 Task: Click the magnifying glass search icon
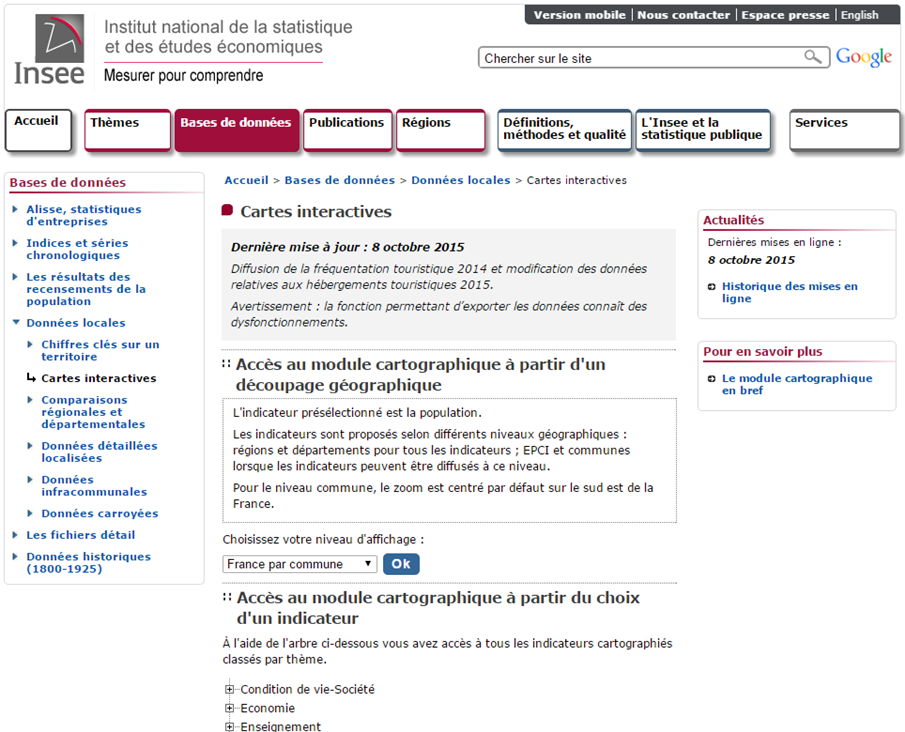[x=813, y=57]
